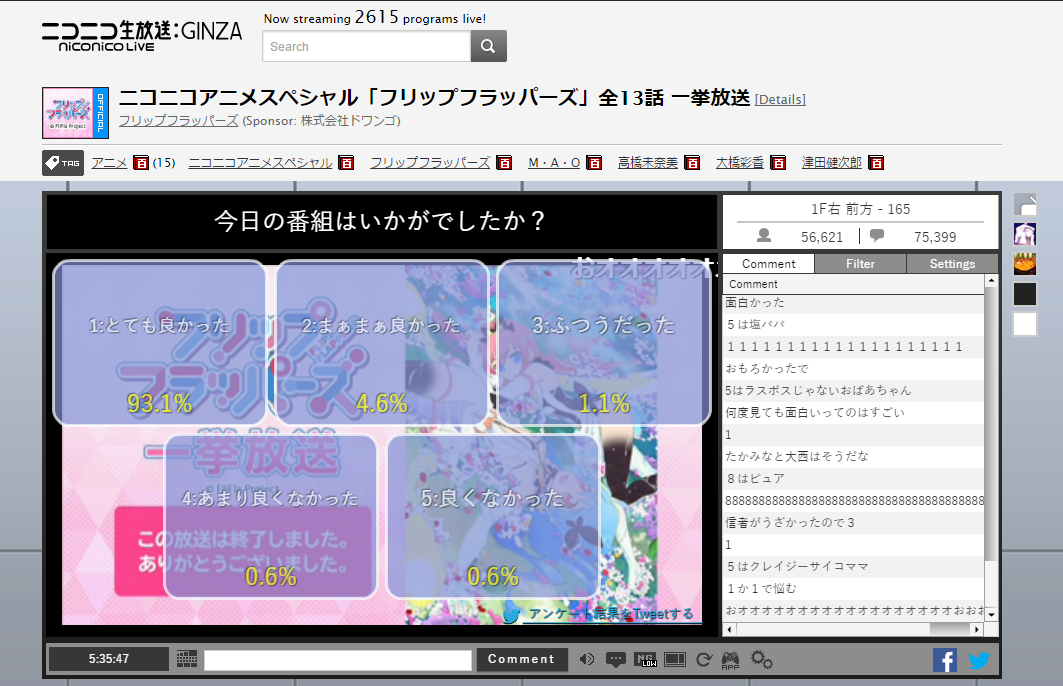The width and height of the screenshot is (1063, 686).
Task: Open the フリップフラッパーズ channel link under title
Action: (x=178, y=121)
